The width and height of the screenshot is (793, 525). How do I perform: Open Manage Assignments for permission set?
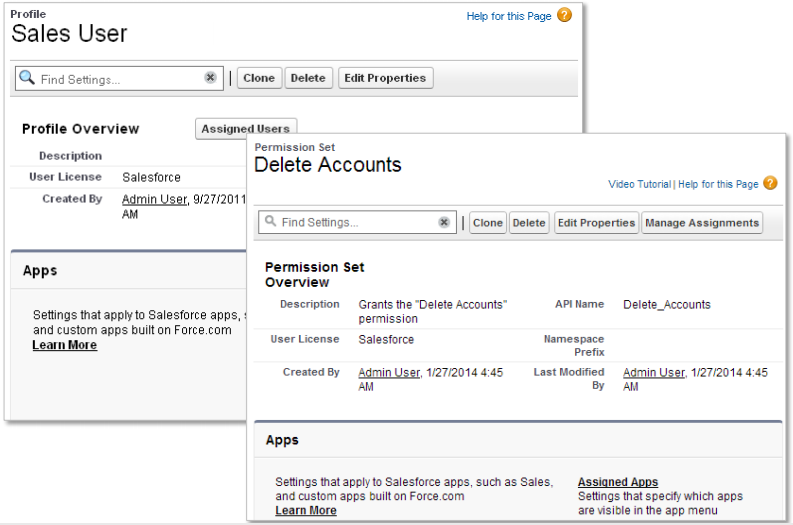pyautogui.click(x=702, y=223)
